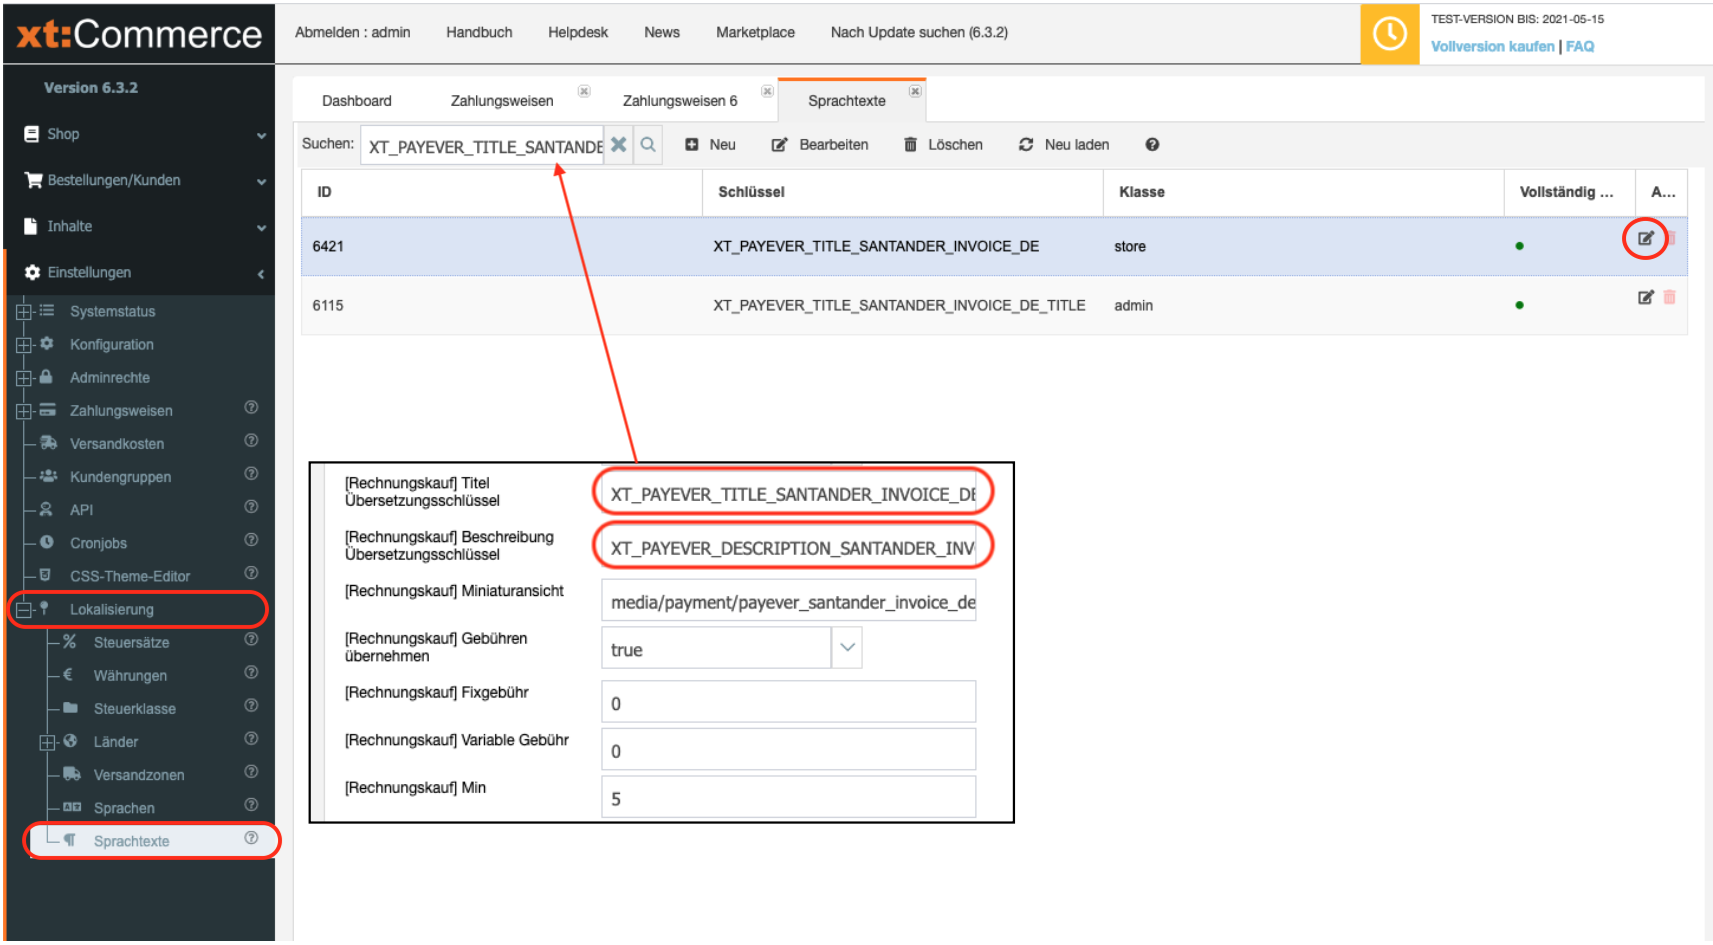1713x945 pixels.
Task: Open help icon next to Cronjobs
Action: pos(251,540)
